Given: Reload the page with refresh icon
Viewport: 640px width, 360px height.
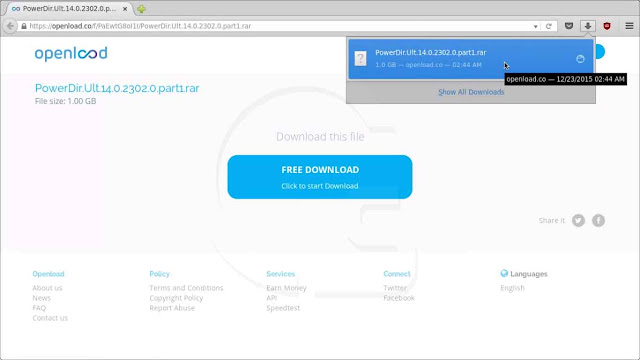Looking at the screenshot, I should click(549, 26).
